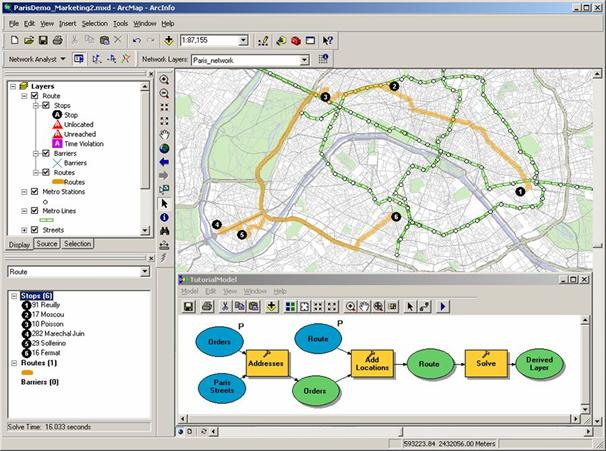This screenshot has width=606, height=451.
Task: Show the Network Analyst window icon
Action: click(79, 59)
